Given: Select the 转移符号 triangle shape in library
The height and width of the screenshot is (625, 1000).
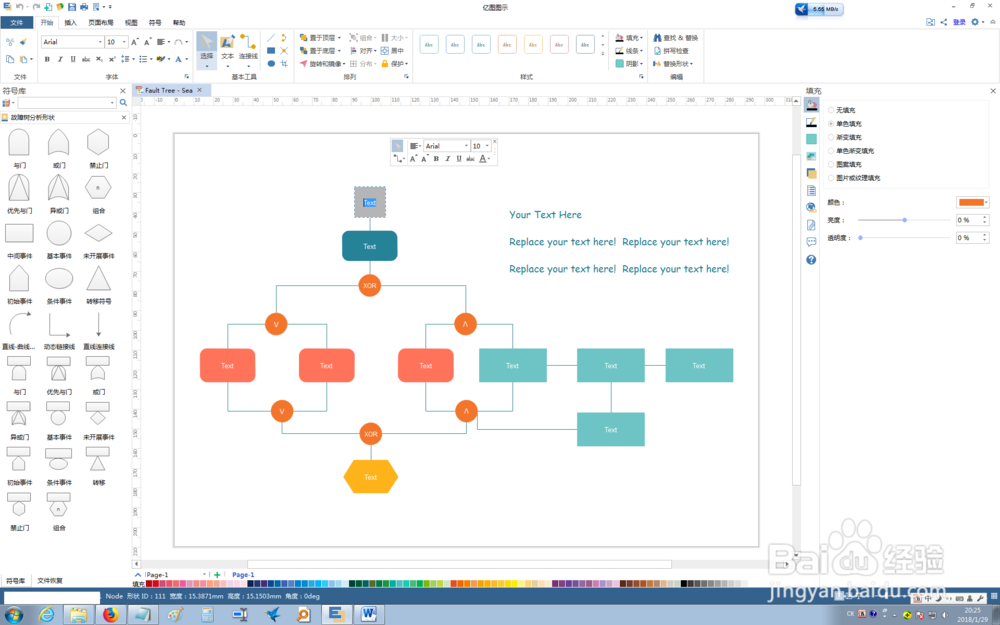Looking at the screenshot, I should [98, 279].
